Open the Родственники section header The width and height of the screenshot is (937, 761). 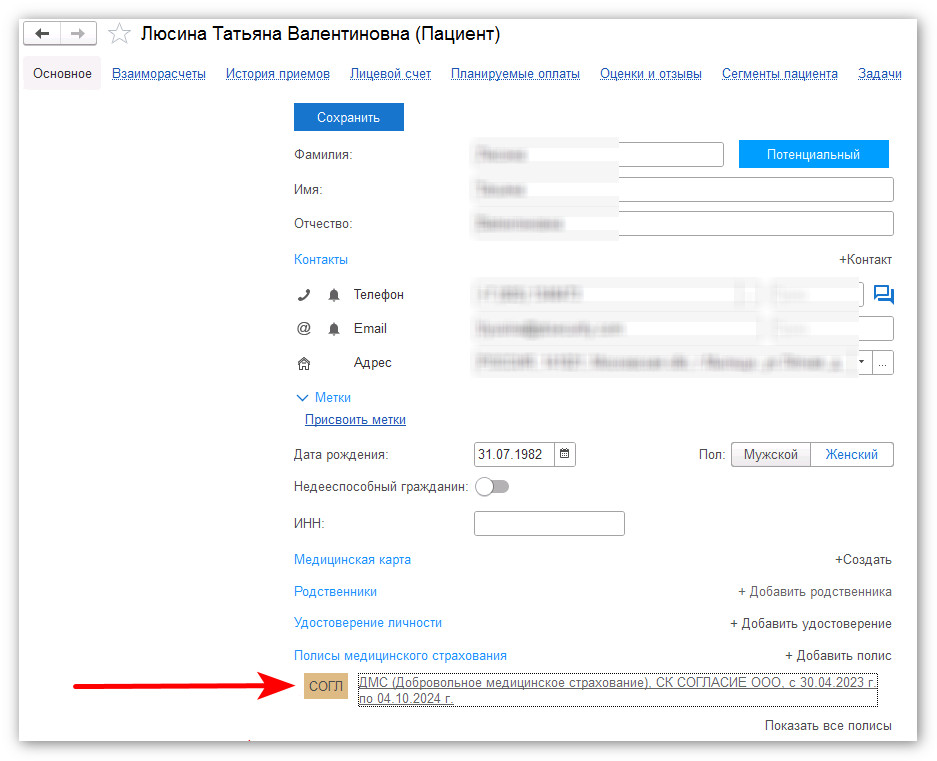pos(335,592)
